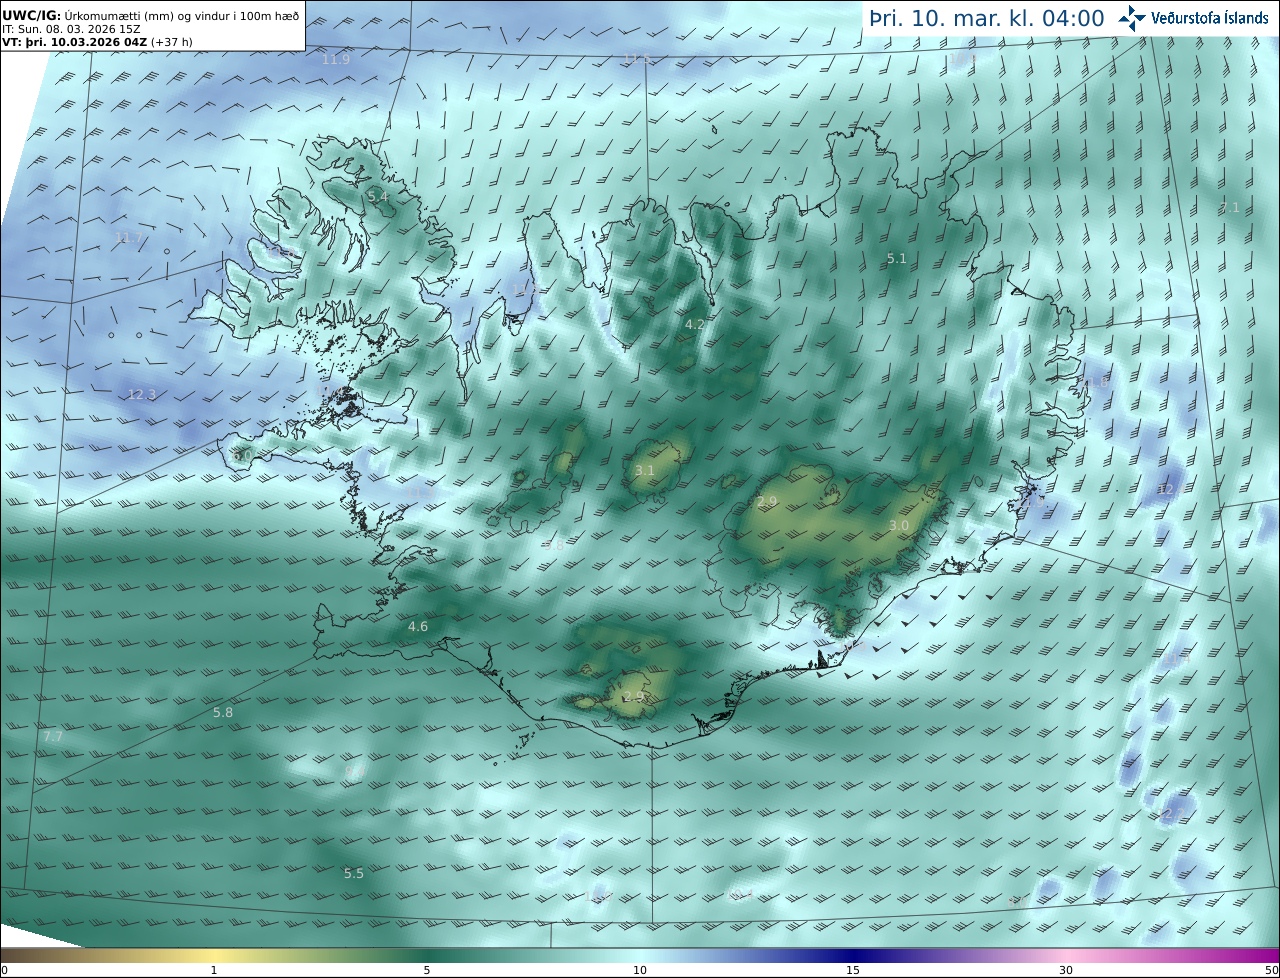The image size is (1280, 978).
Task: Click the 5.4 value on the Westfjords
Action: click(x=378, y=197)
